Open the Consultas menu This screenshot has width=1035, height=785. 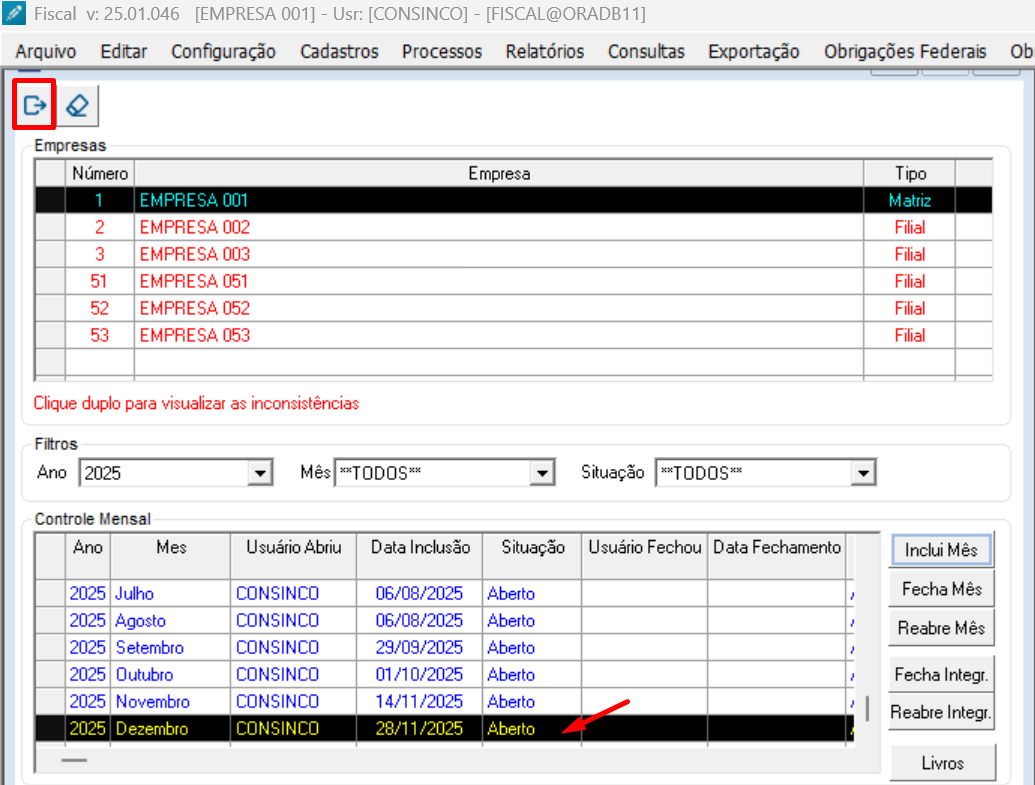(x=646, y=51)
